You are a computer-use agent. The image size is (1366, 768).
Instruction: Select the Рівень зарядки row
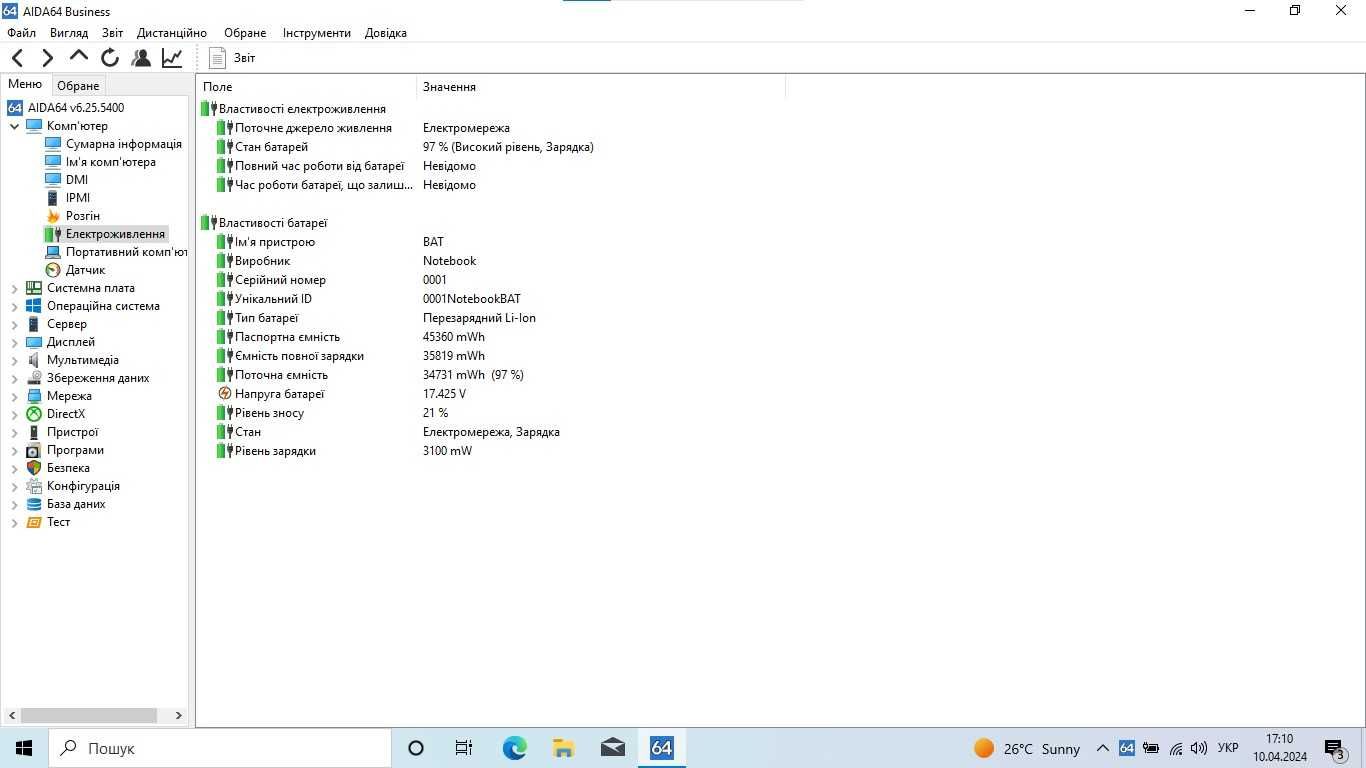coord(345,451)
